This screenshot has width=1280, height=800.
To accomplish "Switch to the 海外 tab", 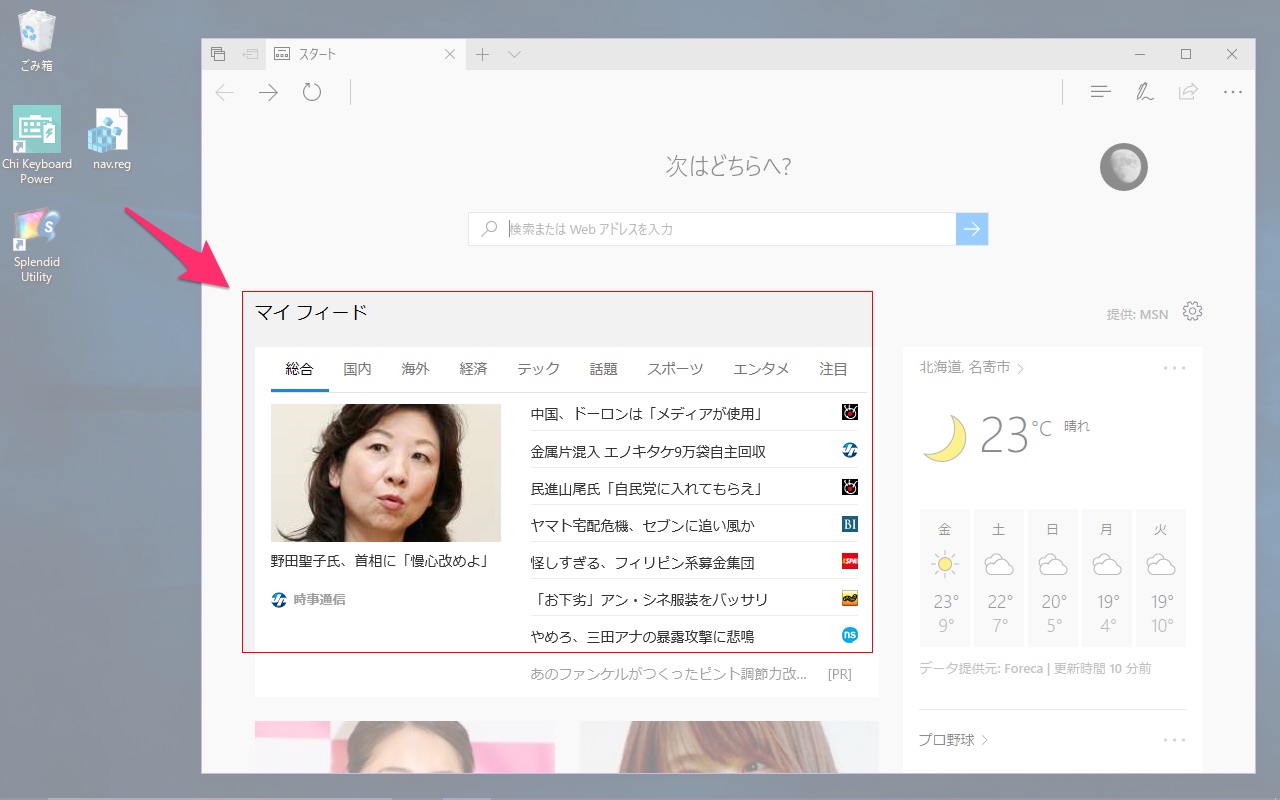I will pos(415,369).
